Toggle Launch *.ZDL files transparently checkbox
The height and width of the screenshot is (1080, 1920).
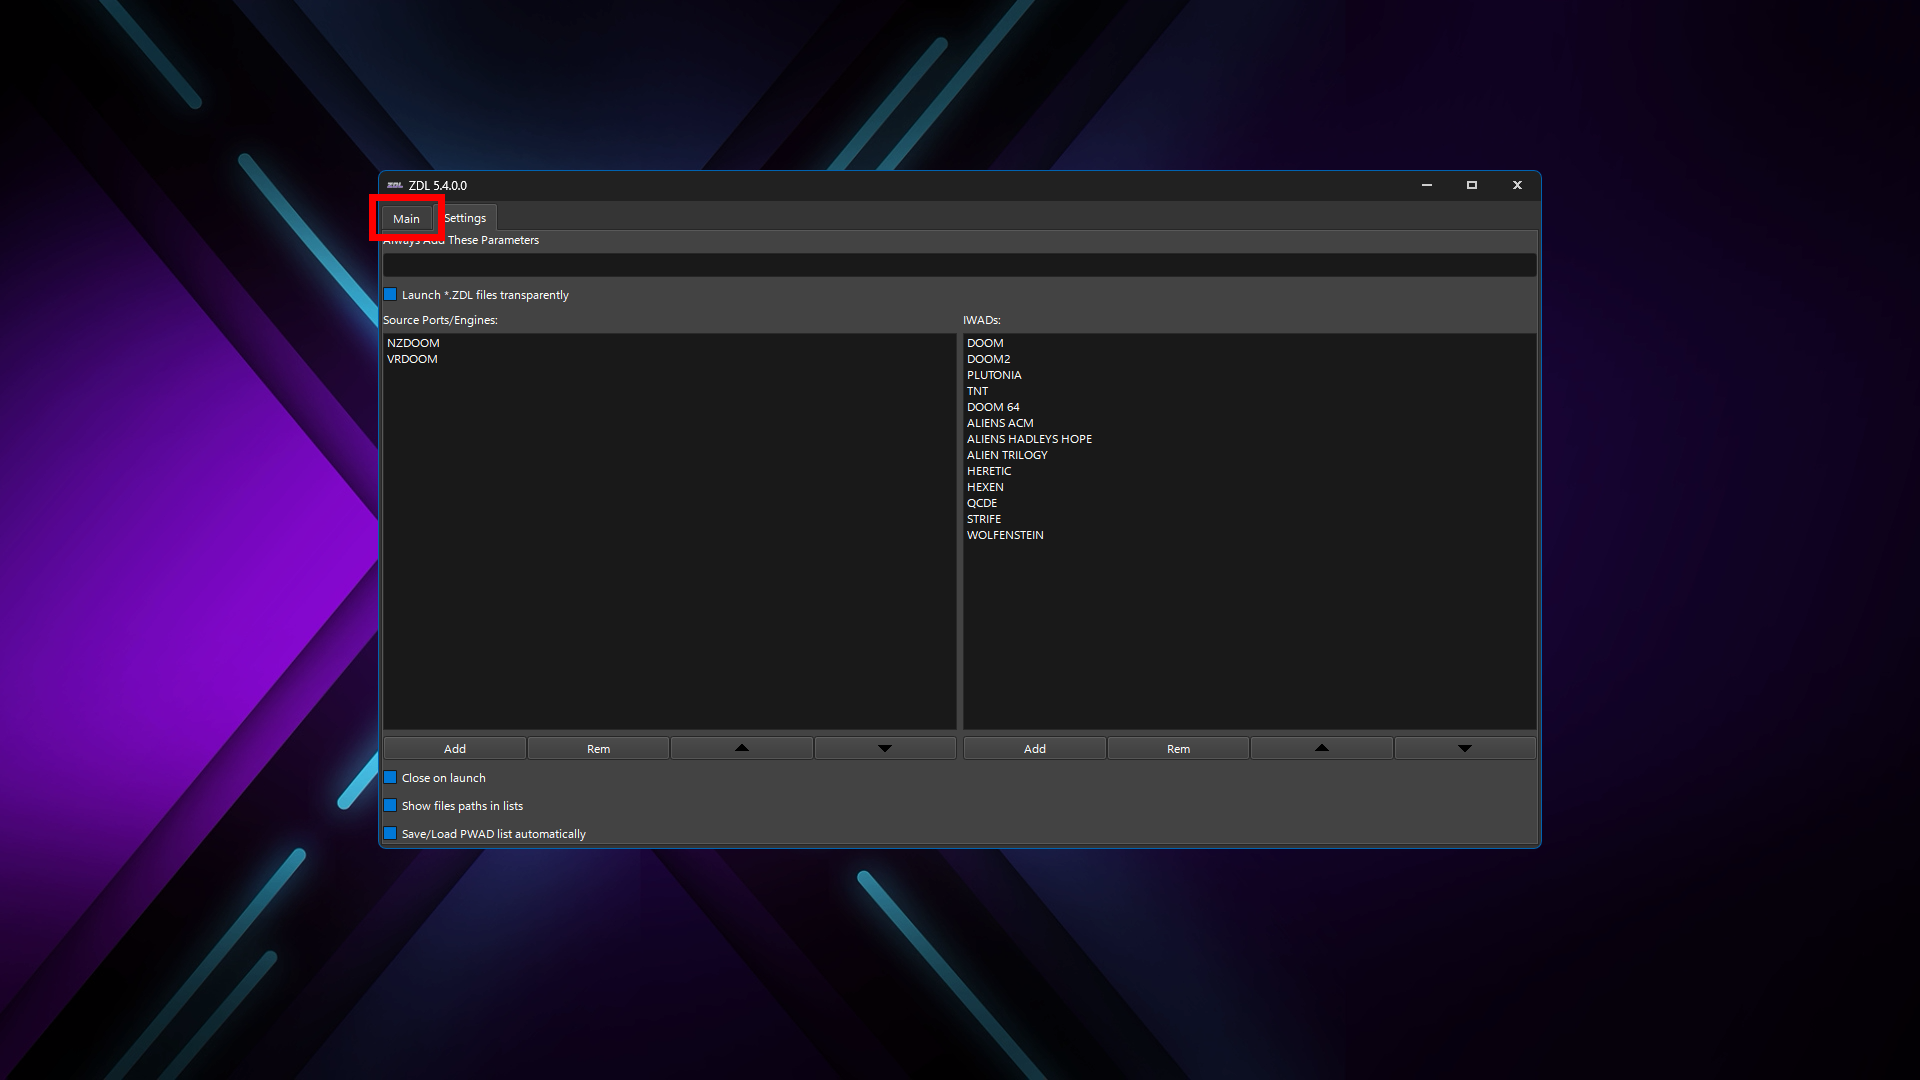391,295
